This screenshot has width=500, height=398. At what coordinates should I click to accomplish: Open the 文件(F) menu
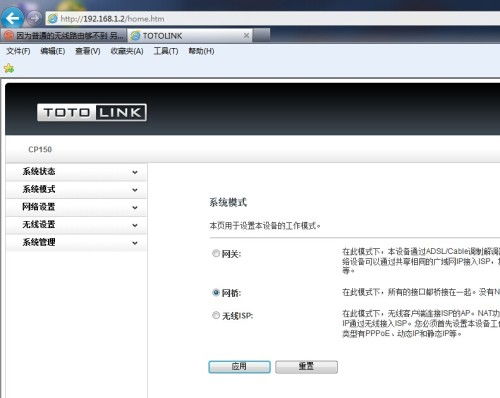coord(18,51)
